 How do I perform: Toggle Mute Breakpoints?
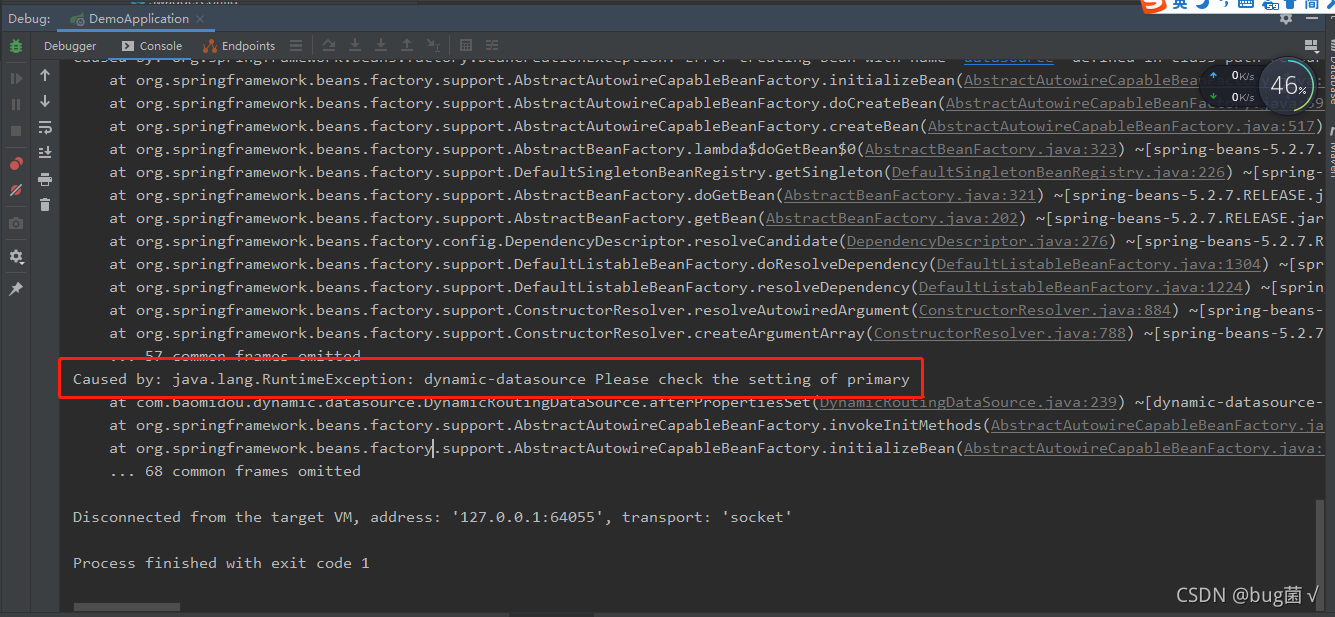pyautogui.click(x=14, y=188)
